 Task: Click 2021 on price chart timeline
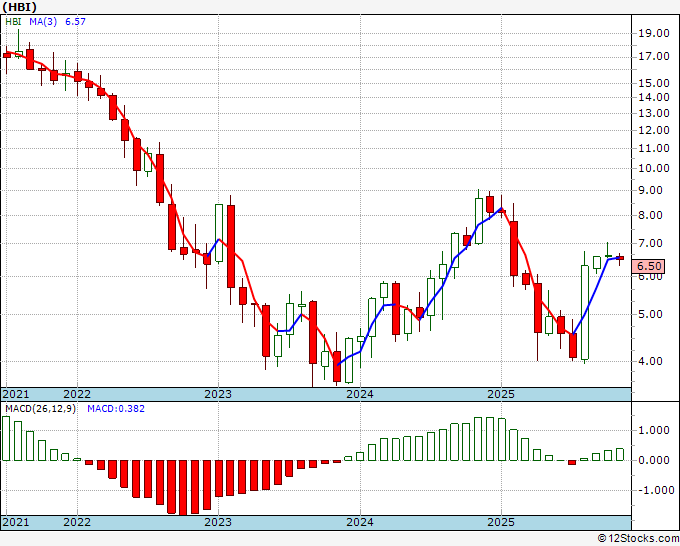[16, 394]
